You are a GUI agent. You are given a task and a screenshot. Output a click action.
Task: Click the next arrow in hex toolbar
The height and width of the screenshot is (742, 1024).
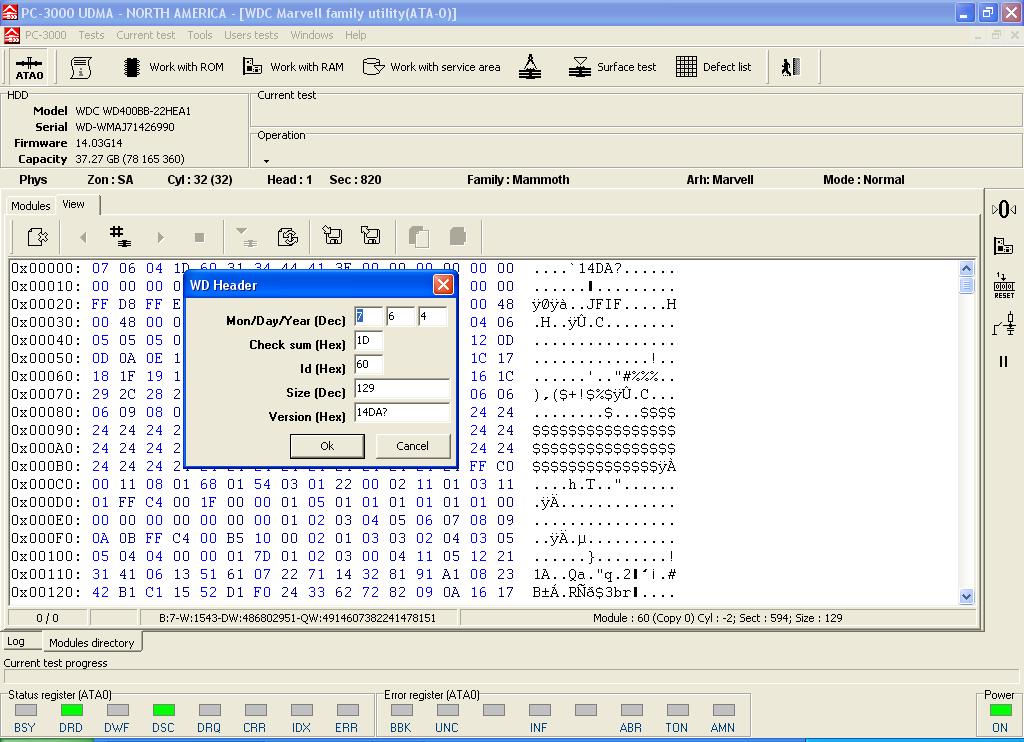161,237
